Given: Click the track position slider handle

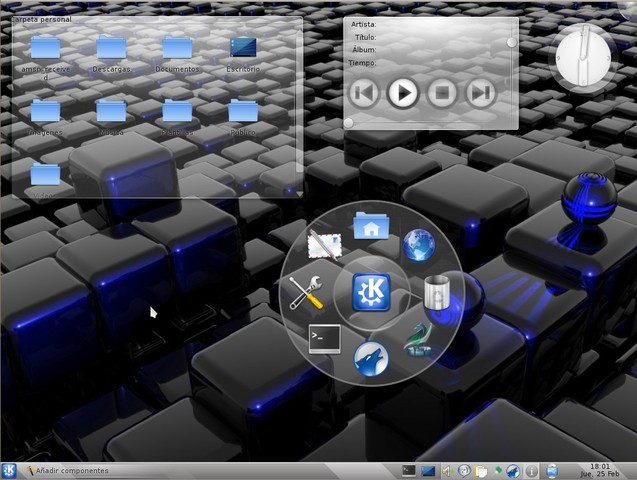Looking at the screenshot, I should click(349, 123).
